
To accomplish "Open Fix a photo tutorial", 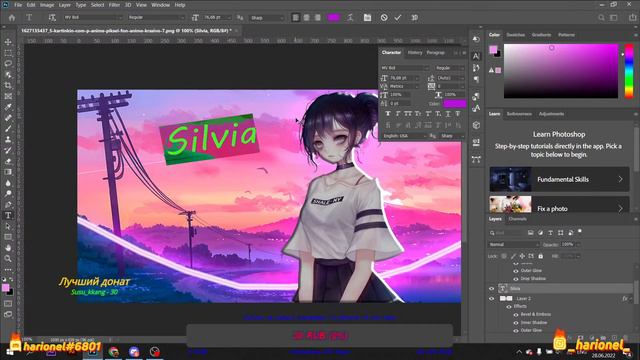I will 559,204.
